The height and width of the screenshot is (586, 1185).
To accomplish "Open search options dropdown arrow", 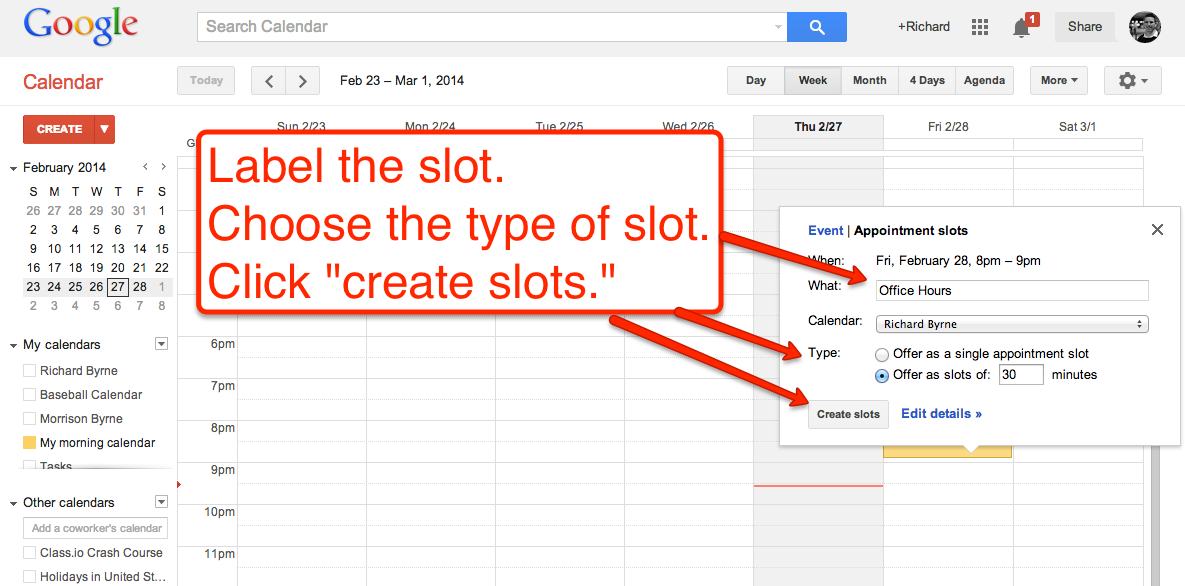I will (x=778, y=27).
